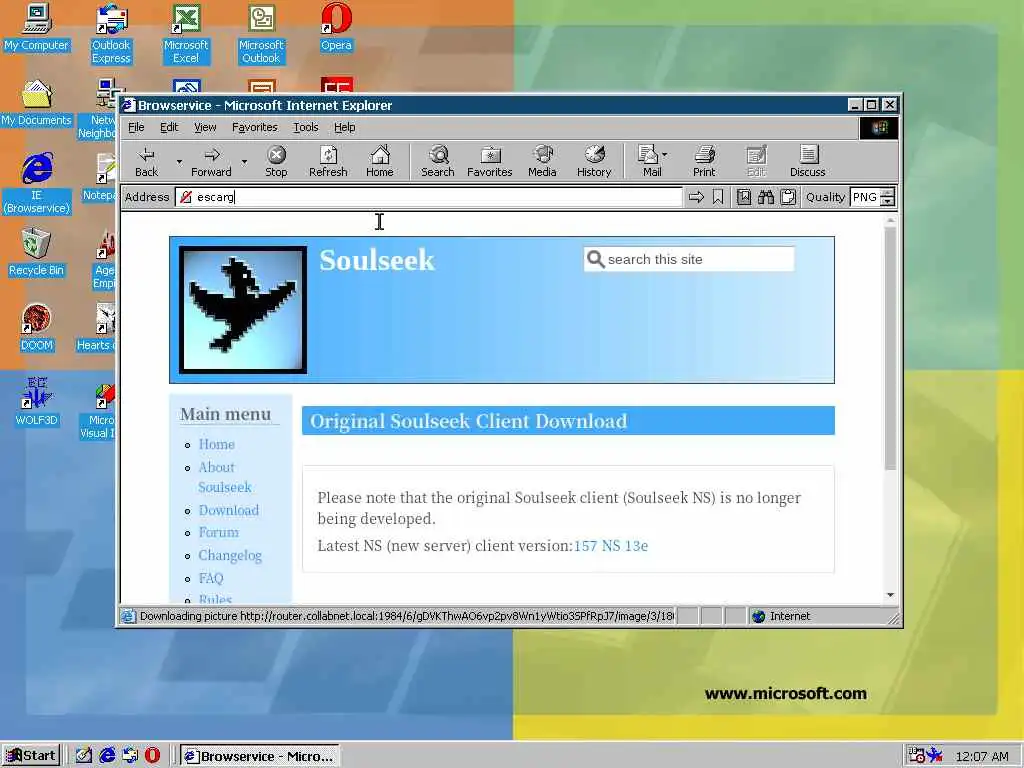Click the scroll down arrow of the page
This screenshot has width=1024, height=768.
click(x=890, y=595)
